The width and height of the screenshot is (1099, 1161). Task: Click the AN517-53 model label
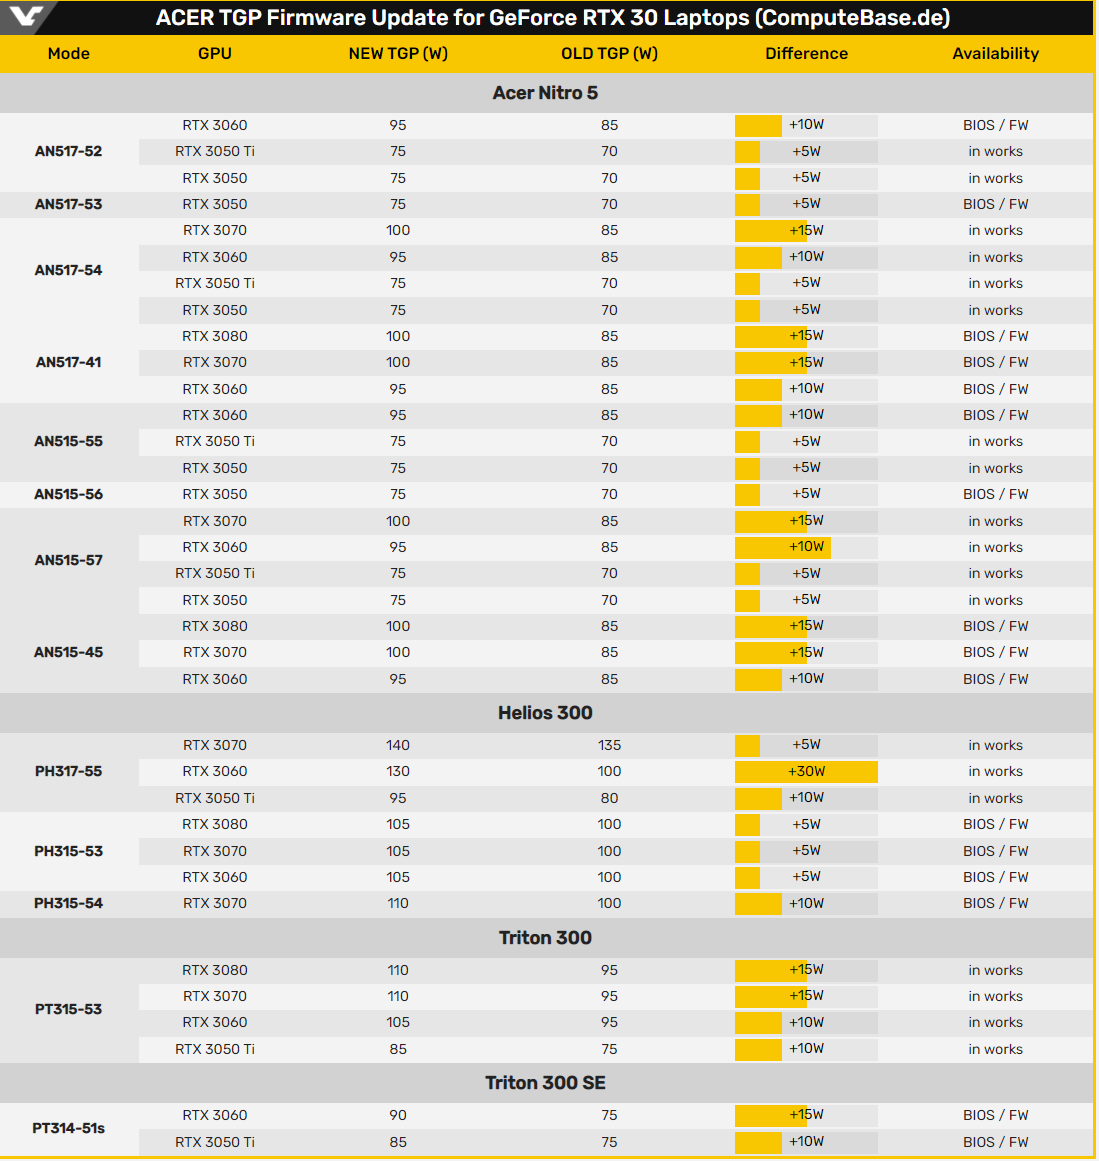pyautogui.click(x=68, y=204)
